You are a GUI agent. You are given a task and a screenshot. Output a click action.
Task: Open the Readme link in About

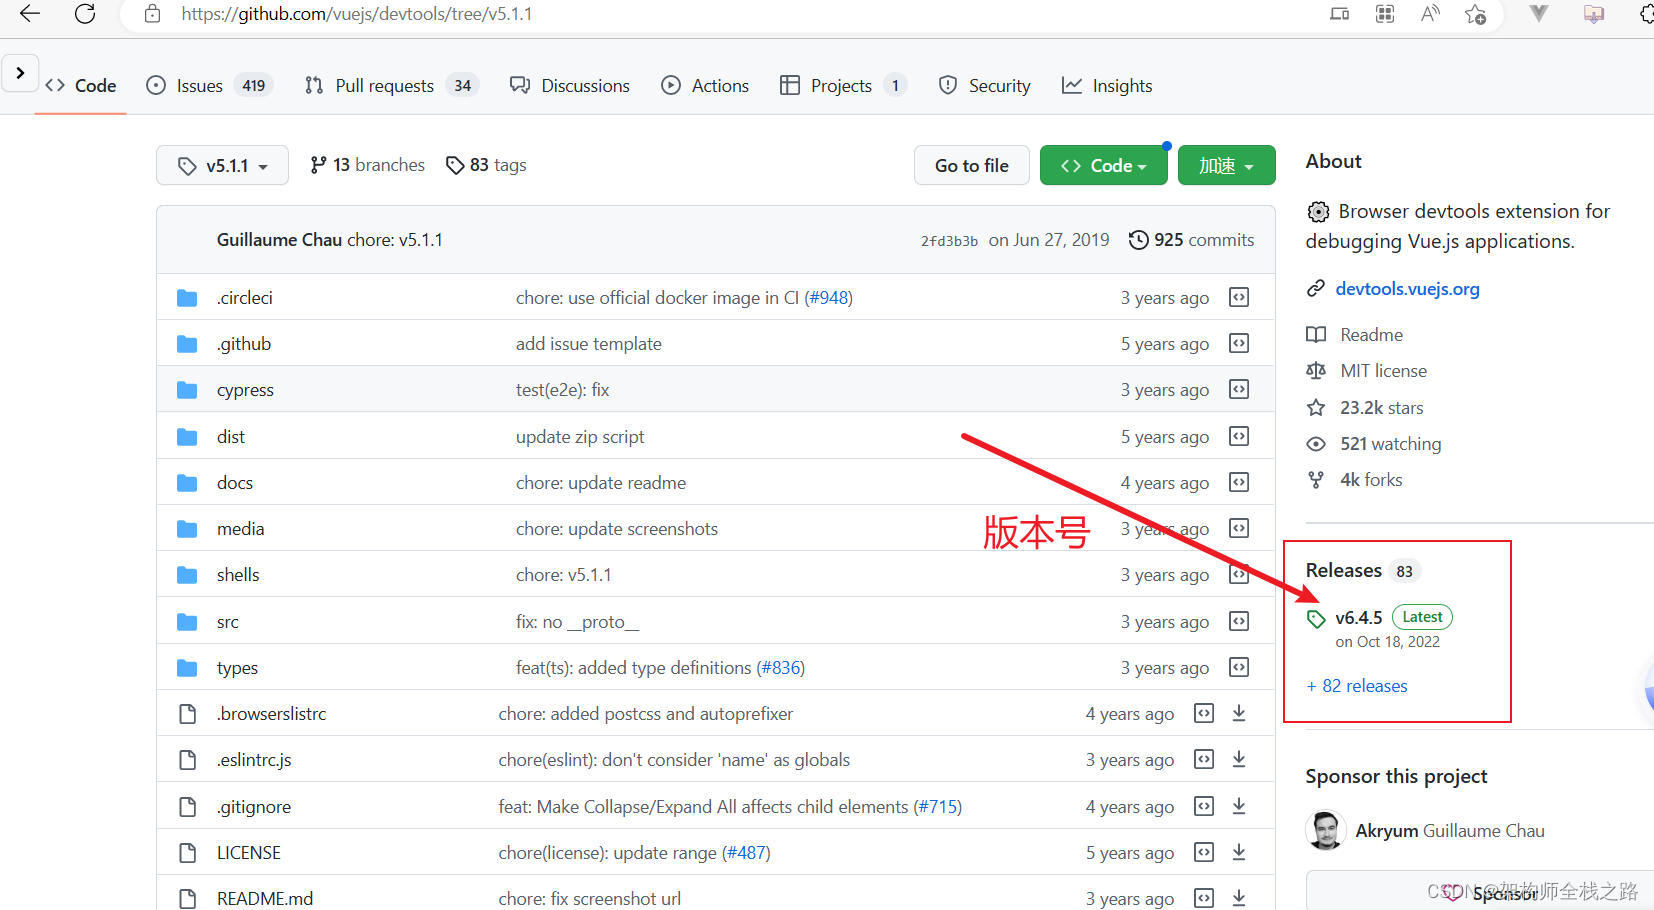1371,335
